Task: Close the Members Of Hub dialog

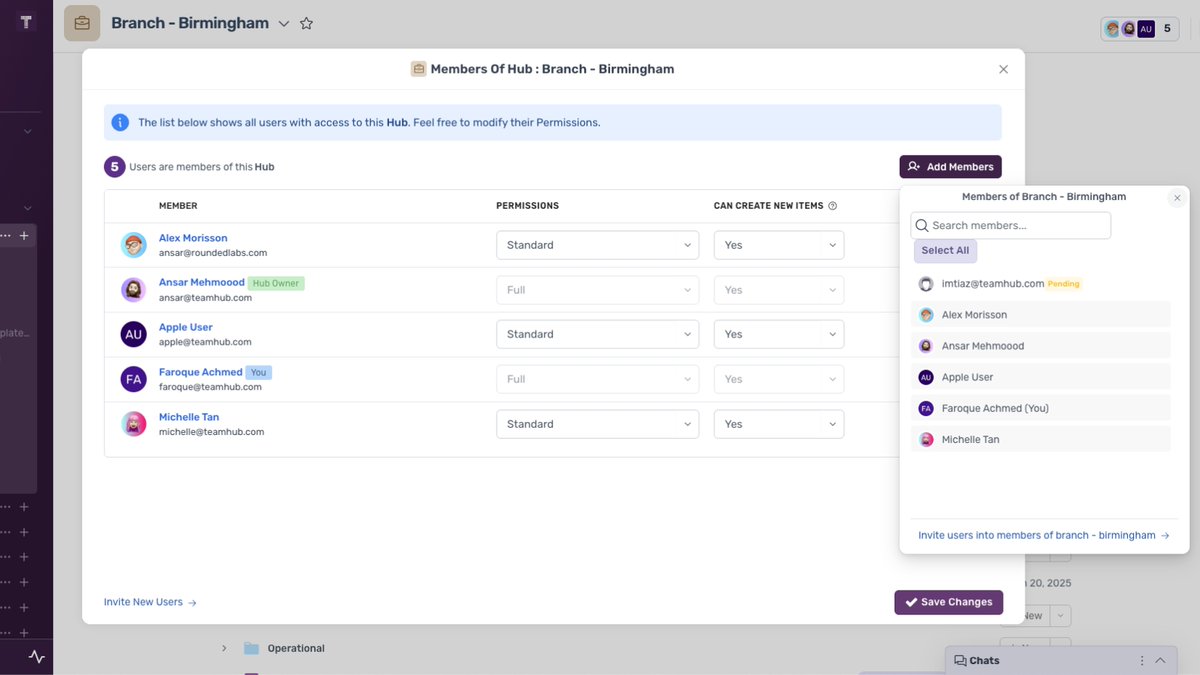Action: coord(1004,69)
